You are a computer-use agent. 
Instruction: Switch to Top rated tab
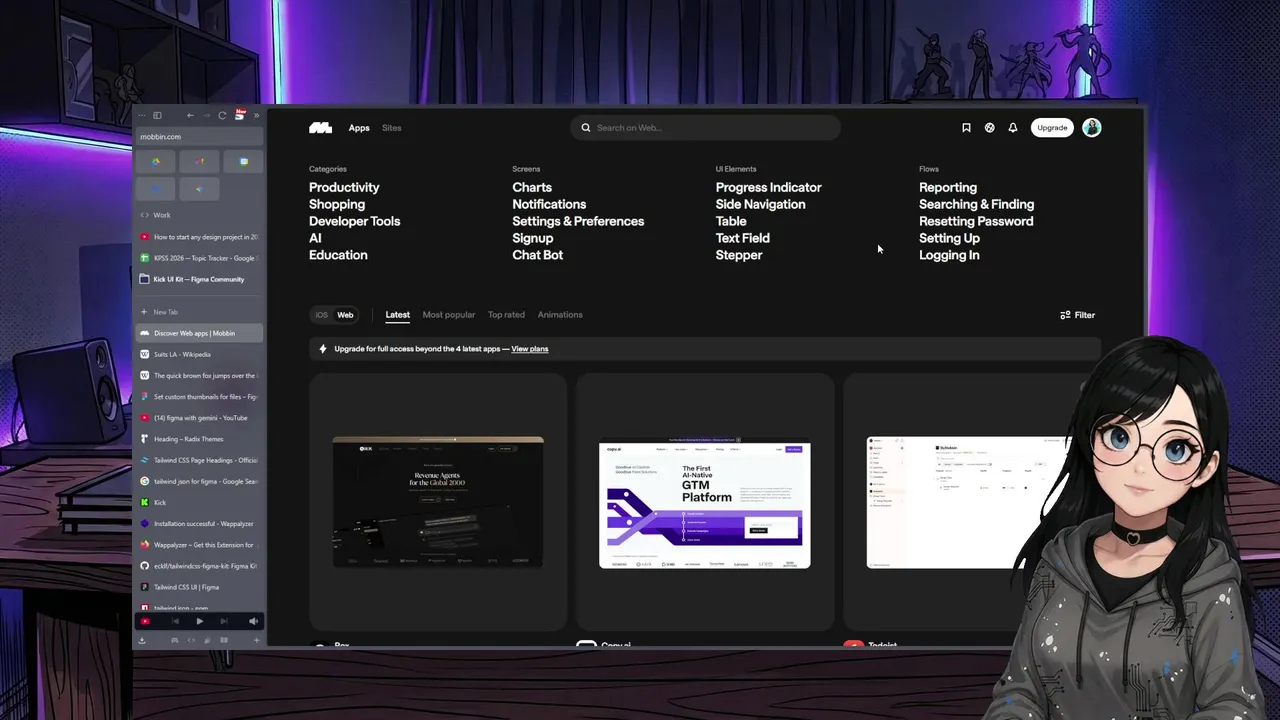click(506, 315)
